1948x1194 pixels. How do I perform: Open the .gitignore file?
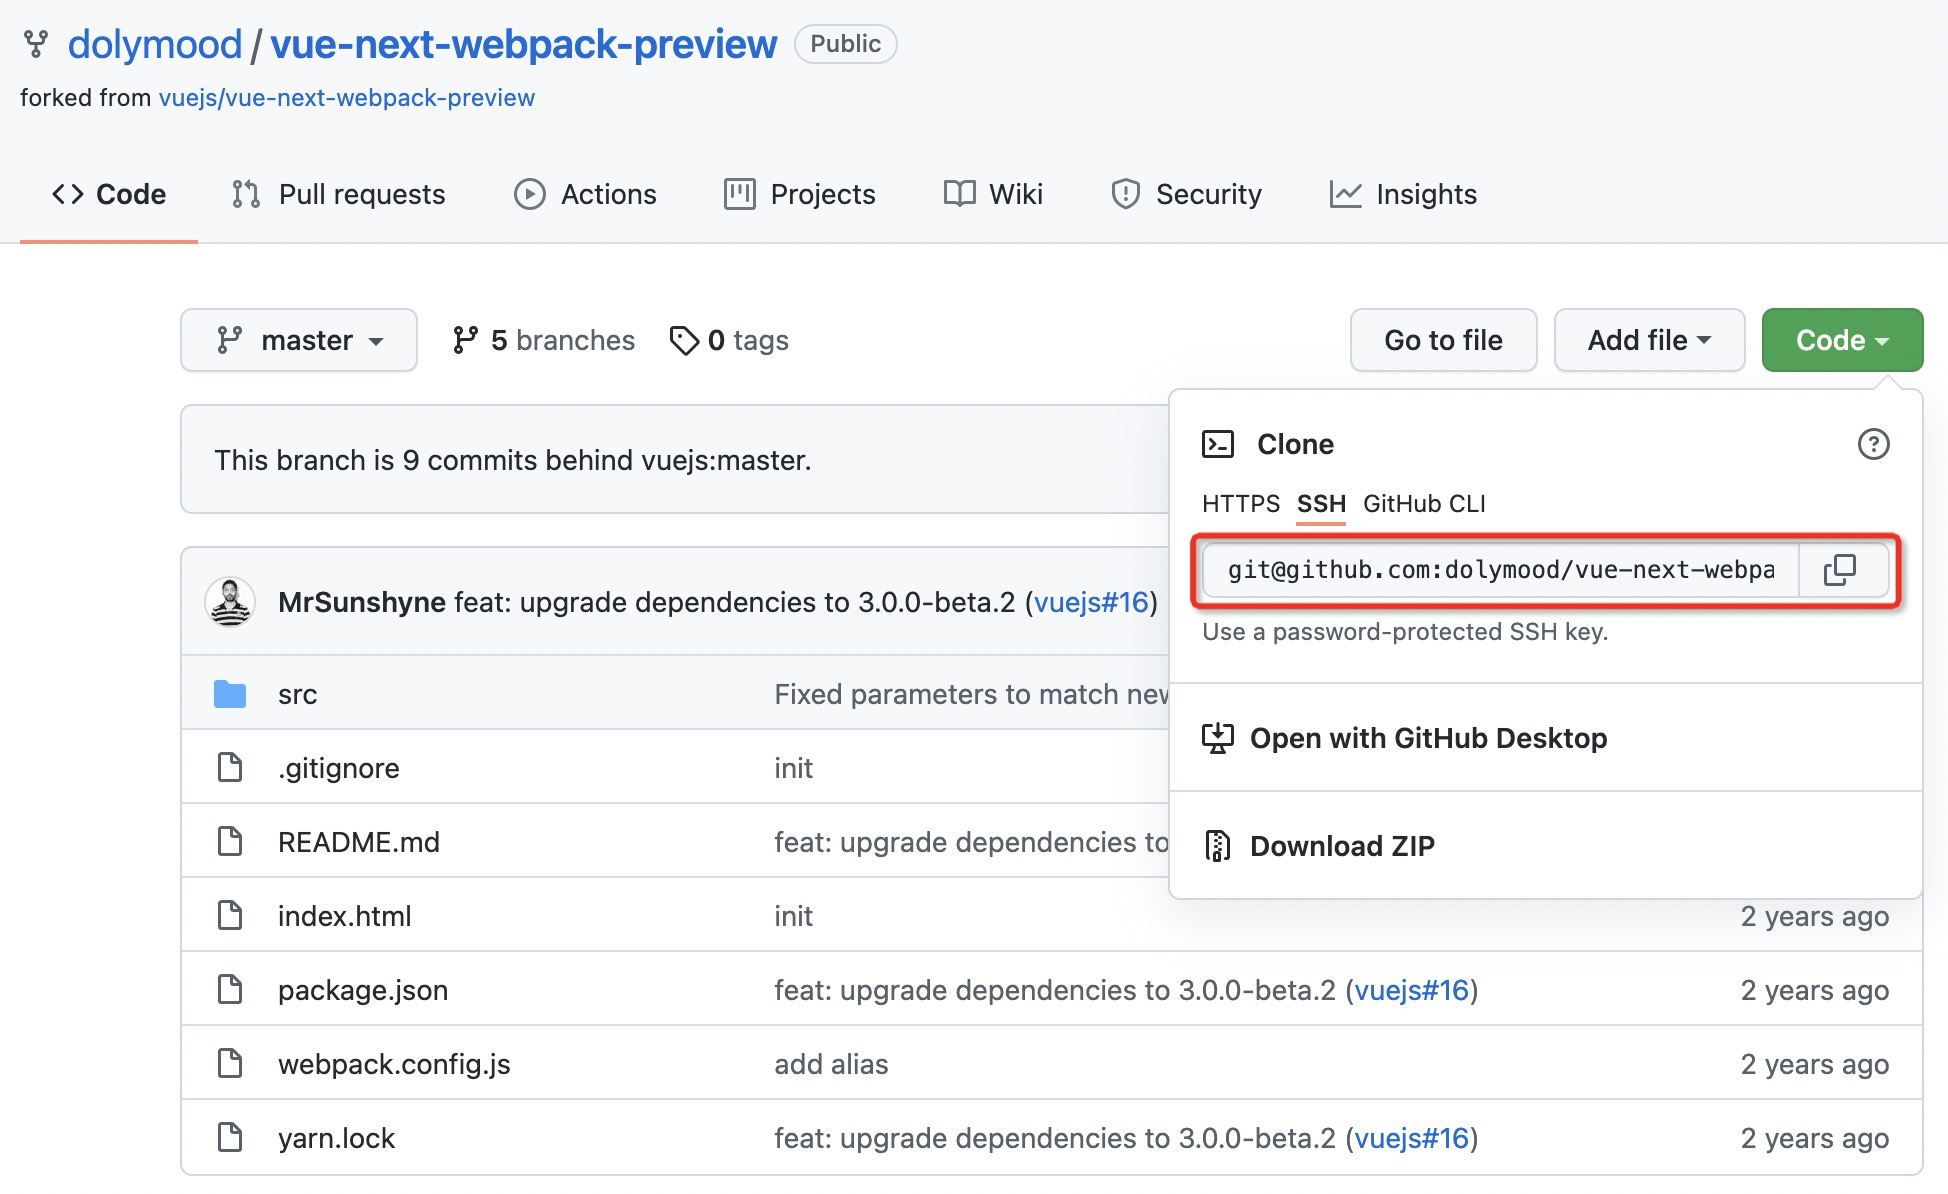(339, 768)
